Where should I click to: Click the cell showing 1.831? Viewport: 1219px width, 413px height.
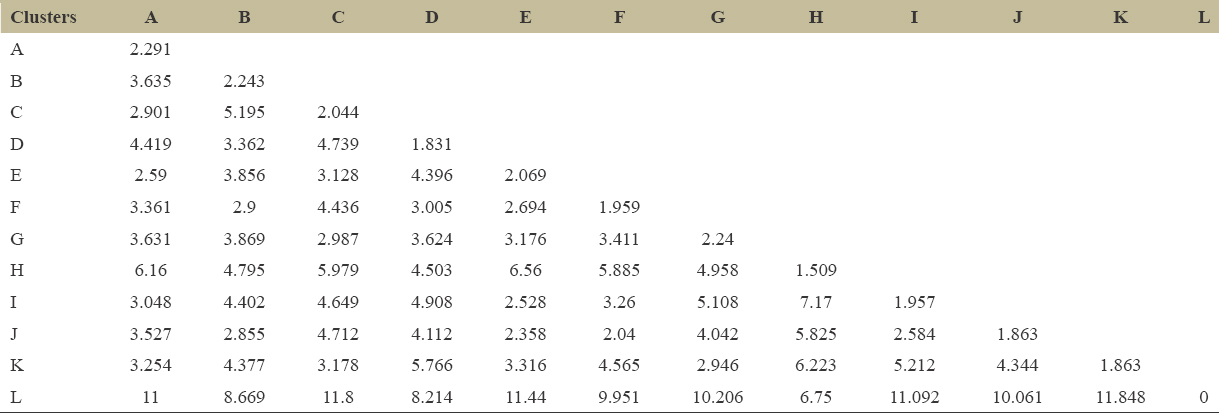coord(432,145)
